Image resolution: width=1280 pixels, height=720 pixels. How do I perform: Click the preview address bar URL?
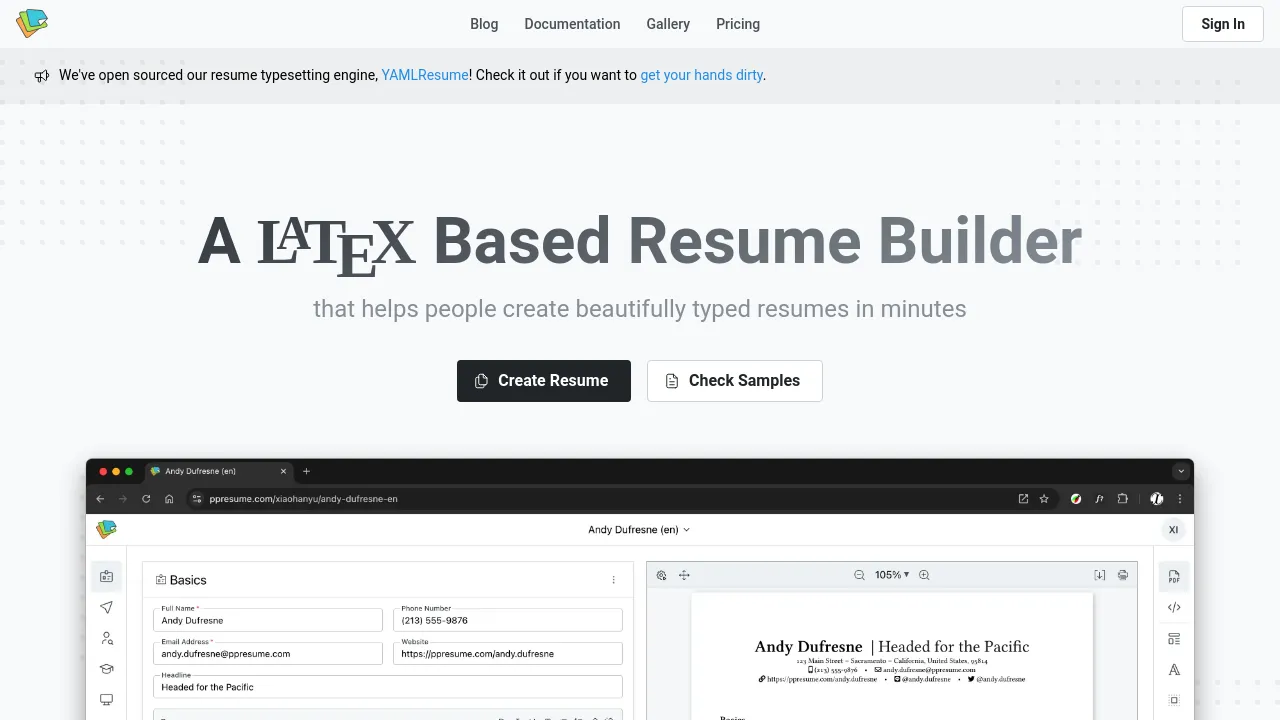(x=304, y=499)
